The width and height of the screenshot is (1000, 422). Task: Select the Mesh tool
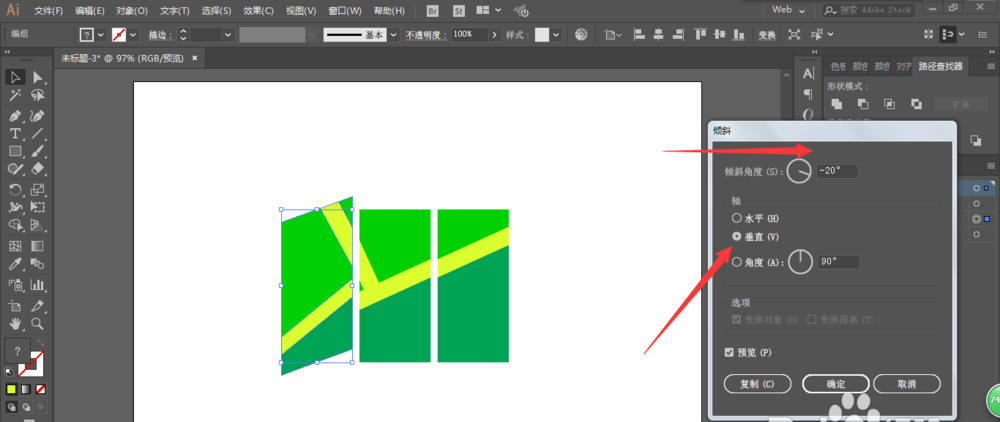click(x=15, y=245)
